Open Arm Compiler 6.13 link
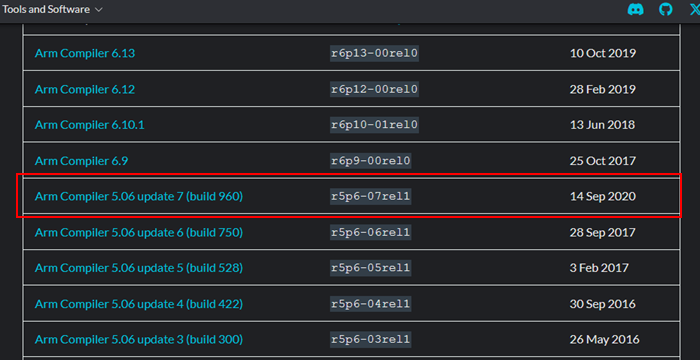The height and width of the screenshot is (360, 700). 85,53
